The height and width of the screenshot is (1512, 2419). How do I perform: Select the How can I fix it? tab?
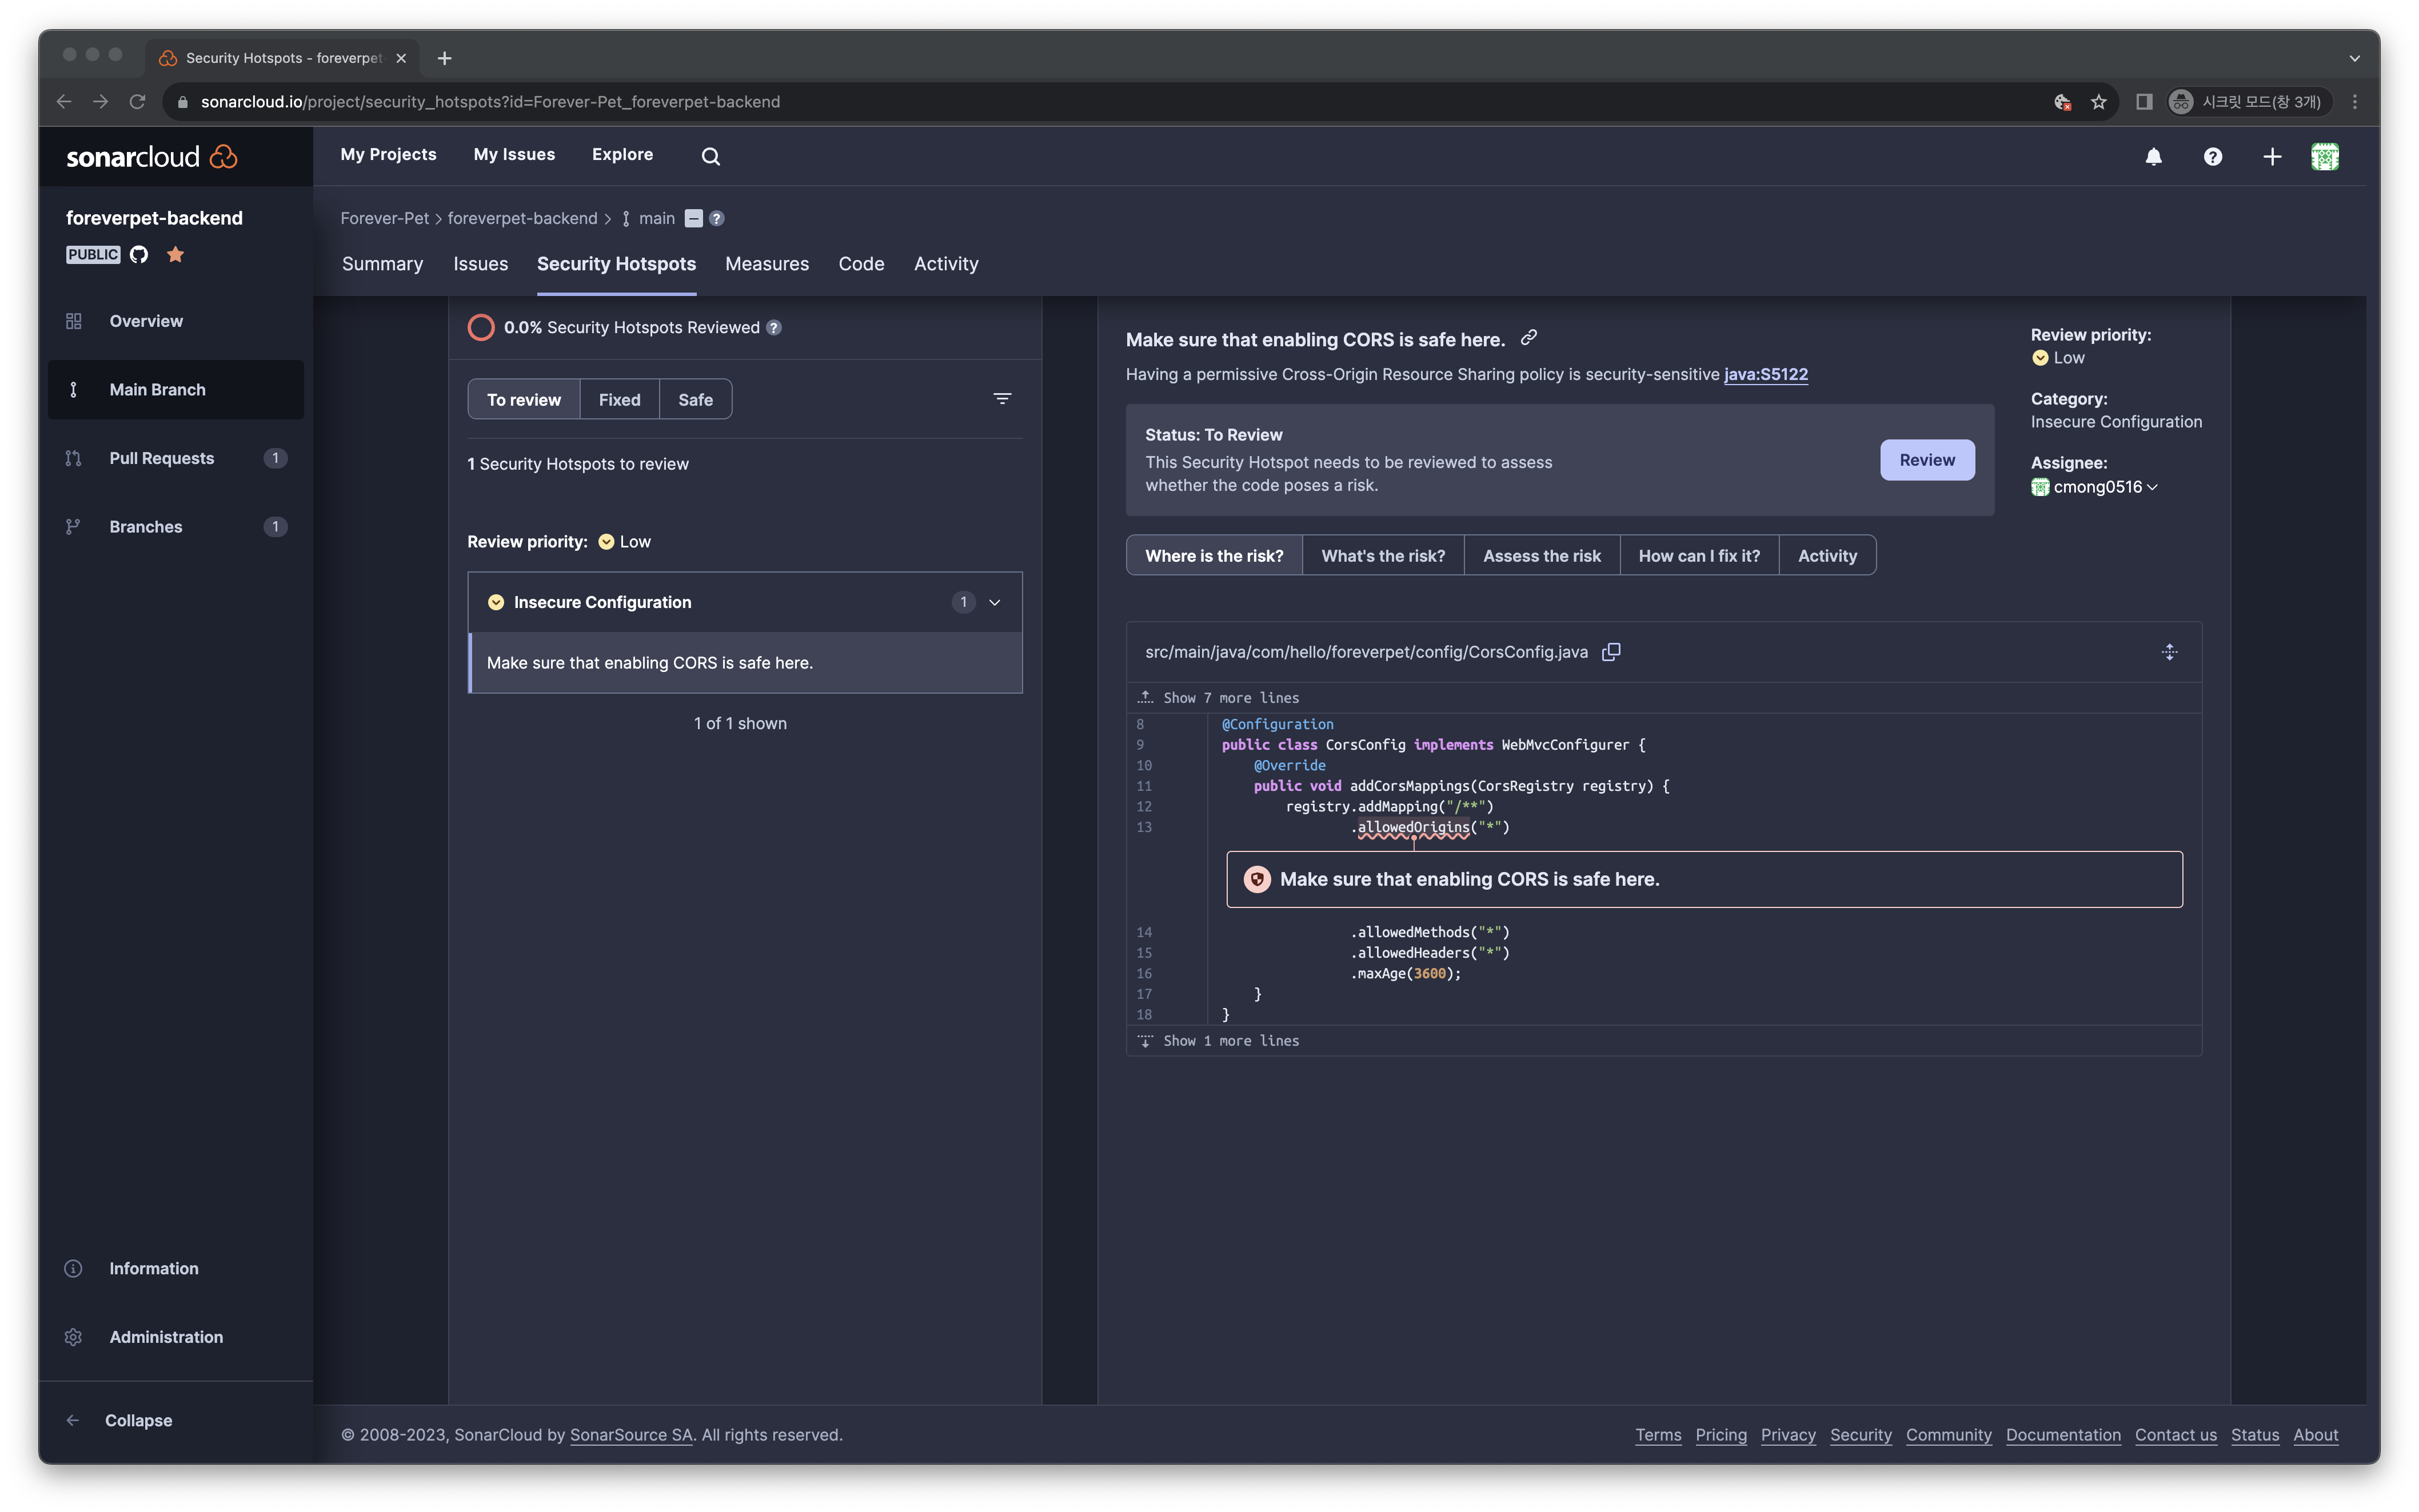pos(1699,556)
